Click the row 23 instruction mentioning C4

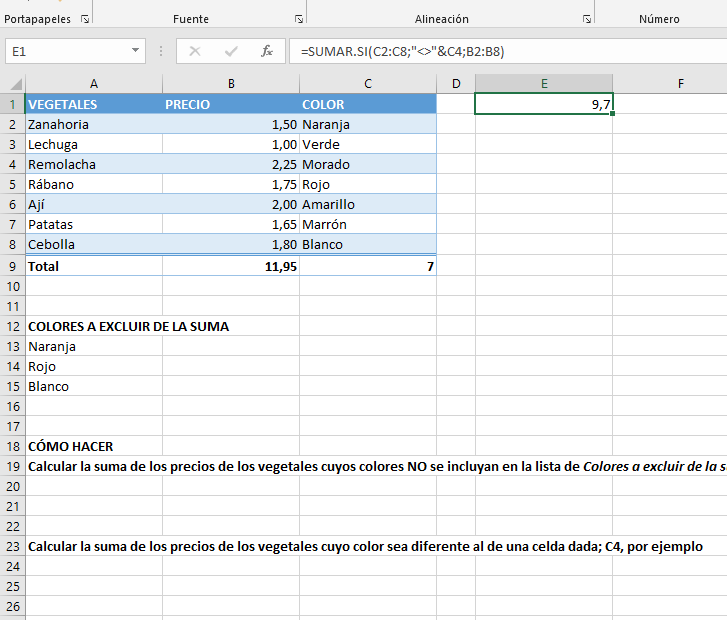[365, 546]
